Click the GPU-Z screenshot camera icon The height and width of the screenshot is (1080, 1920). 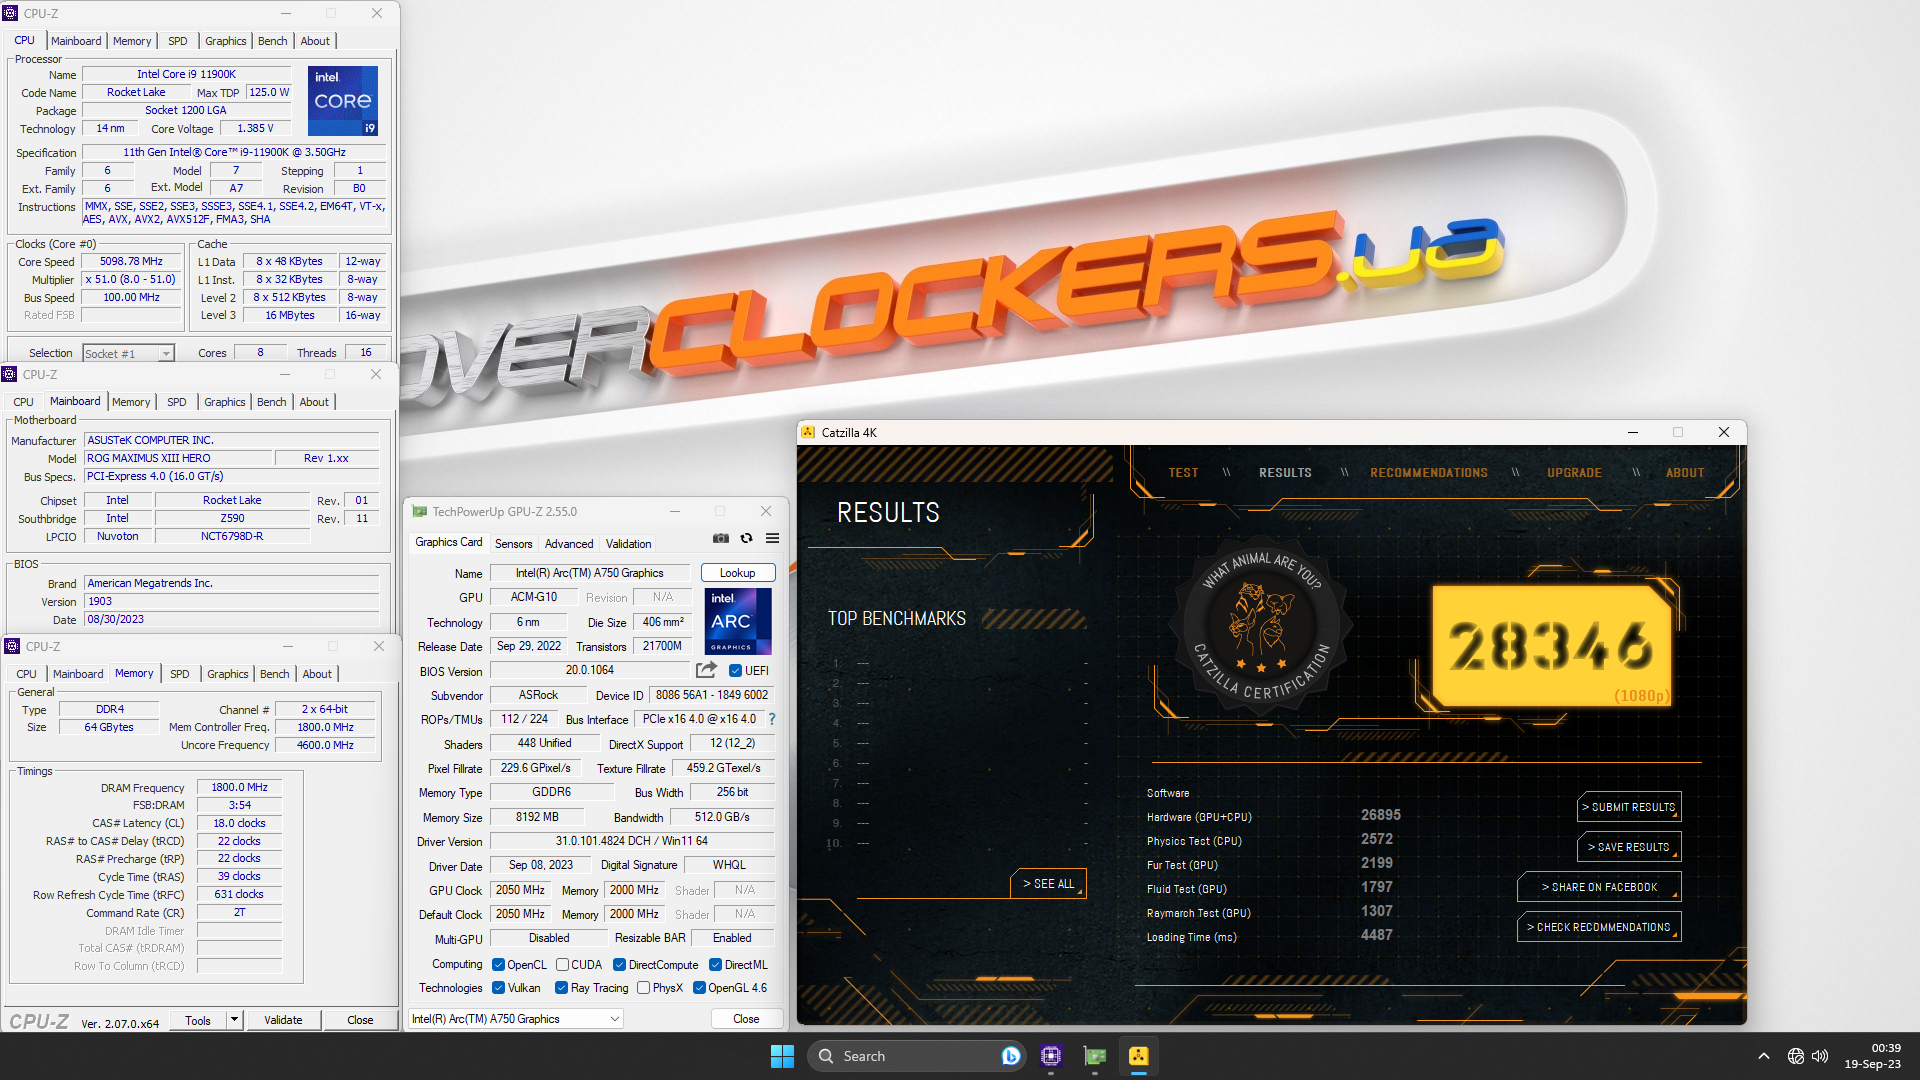coord(720,538)
